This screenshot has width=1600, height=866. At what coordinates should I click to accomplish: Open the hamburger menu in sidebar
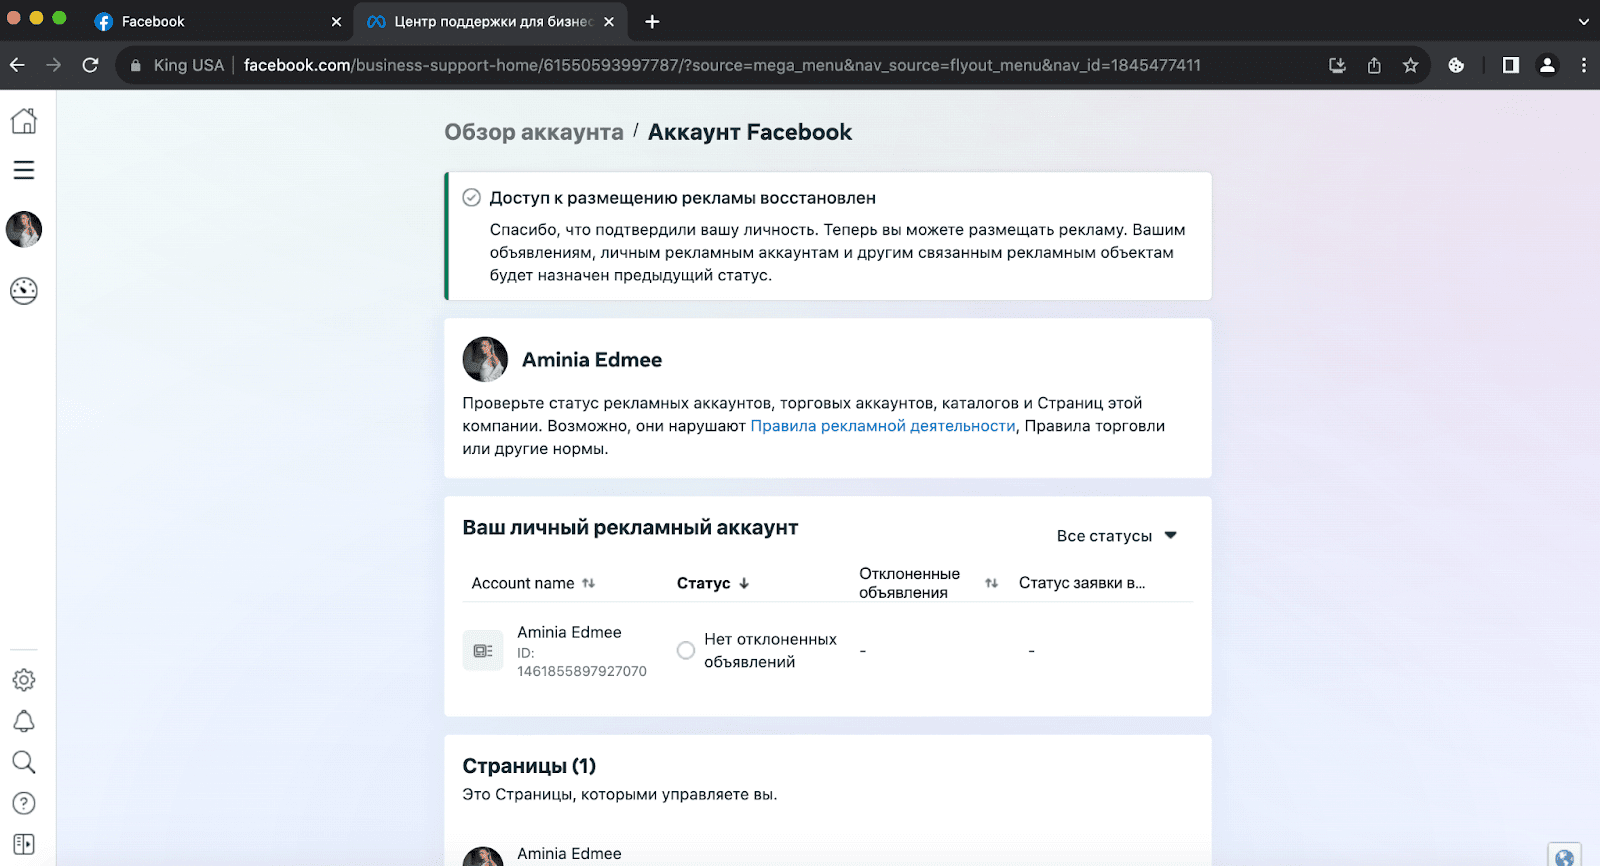point(24,170)
